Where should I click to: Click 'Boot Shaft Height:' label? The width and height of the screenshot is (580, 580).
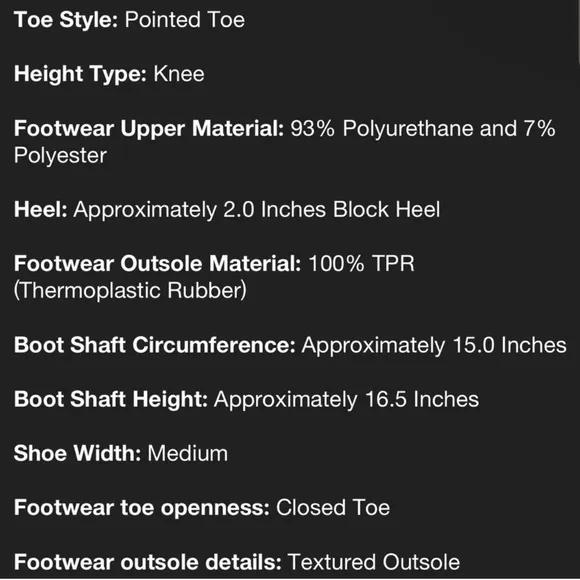pyautogui.click(x=111, y=399)
